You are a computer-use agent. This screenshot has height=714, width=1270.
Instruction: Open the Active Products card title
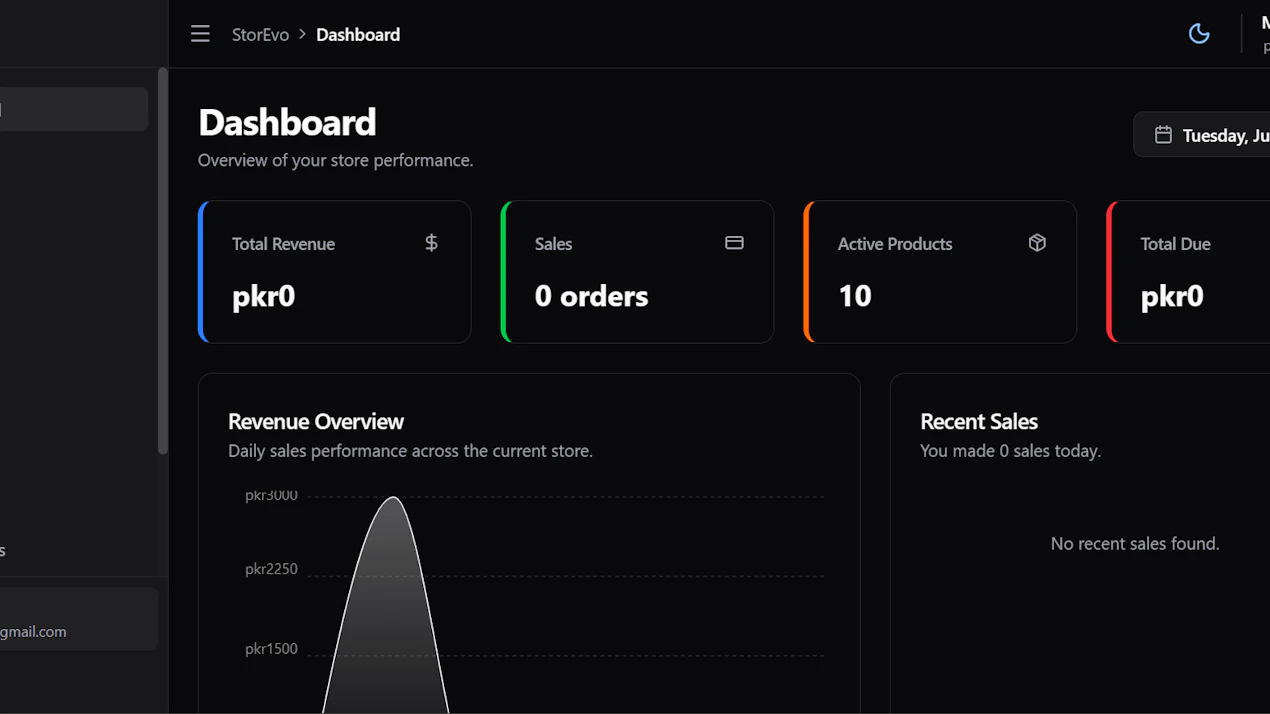(x=895, y=244)
